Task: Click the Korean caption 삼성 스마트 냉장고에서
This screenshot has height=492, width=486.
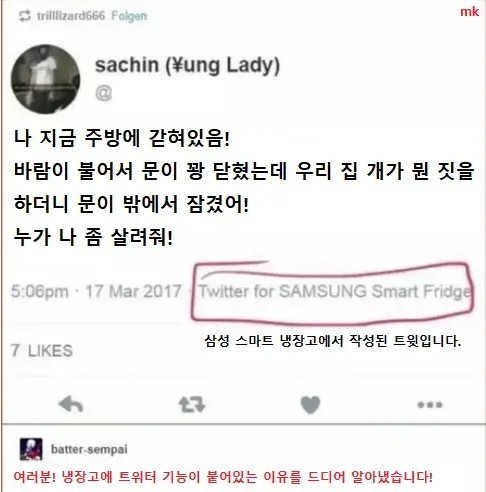Action: click(x=332, y=341)
